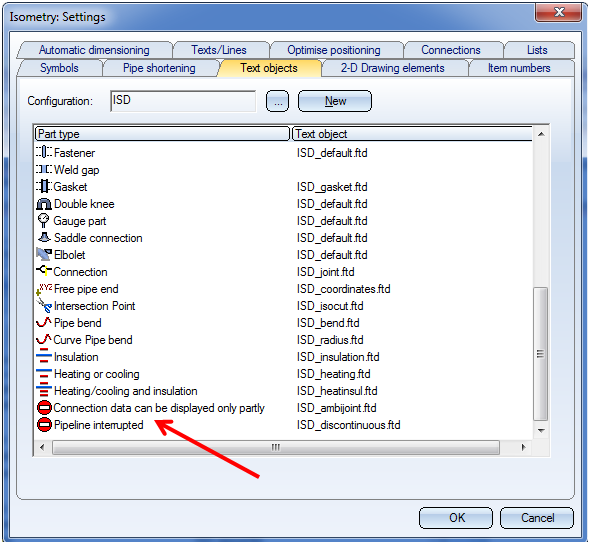Viewport: 592px width, 546px height.
Task: Click ISD_heating.ftd text object cell
Action: click(333, 374)
